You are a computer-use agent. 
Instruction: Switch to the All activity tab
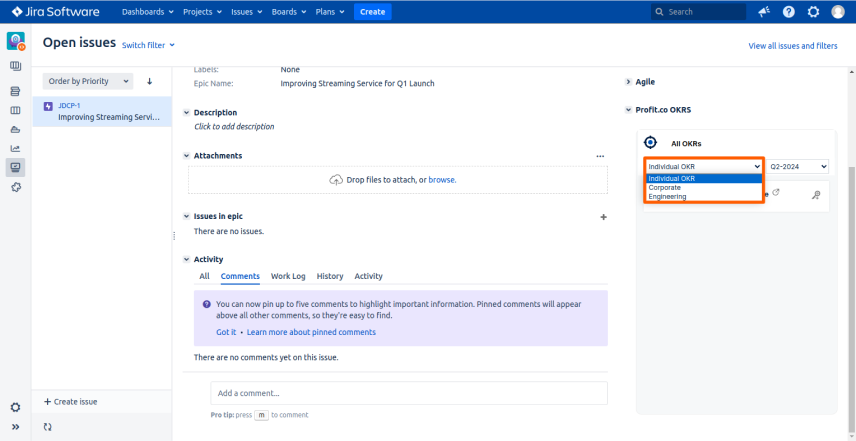(204, 276)
